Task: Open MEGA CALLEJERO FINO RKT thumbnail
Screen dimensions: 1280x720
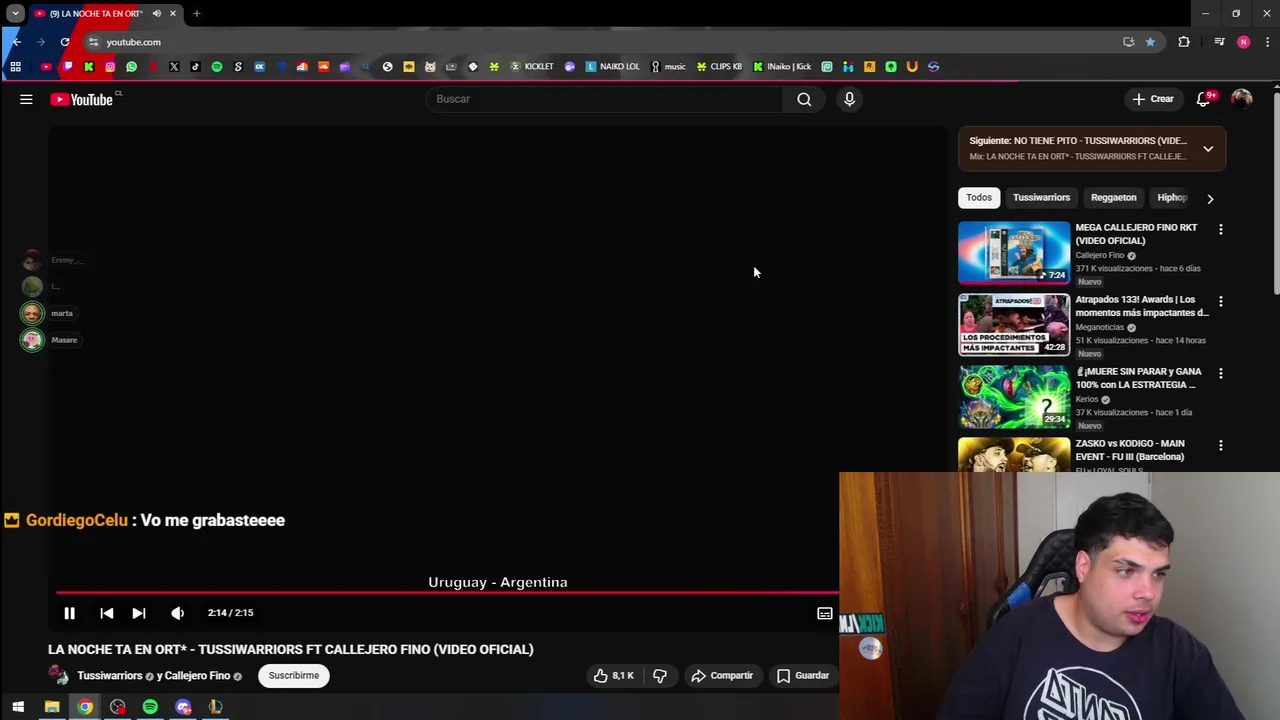Action: pos(1014,253)
